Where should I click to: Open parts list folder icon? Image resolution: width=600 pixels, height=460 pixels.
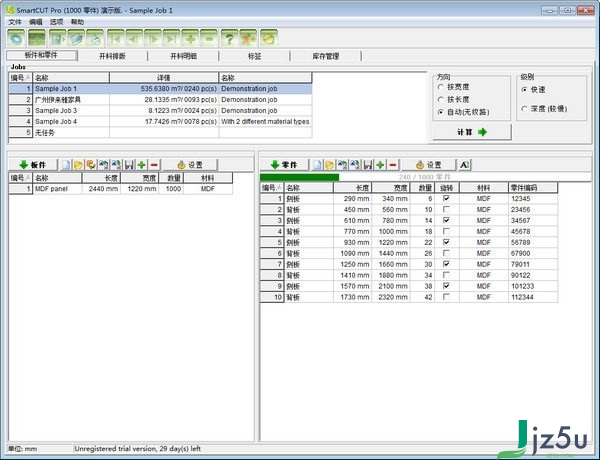(x=329, y=165)
